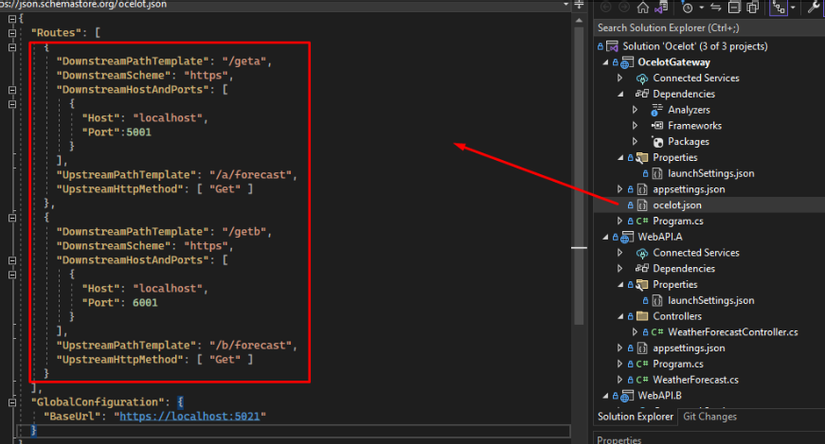This screenshot has width=825, height=444.
Task: Click the Packages icon
Action: [x=657, y=142]
